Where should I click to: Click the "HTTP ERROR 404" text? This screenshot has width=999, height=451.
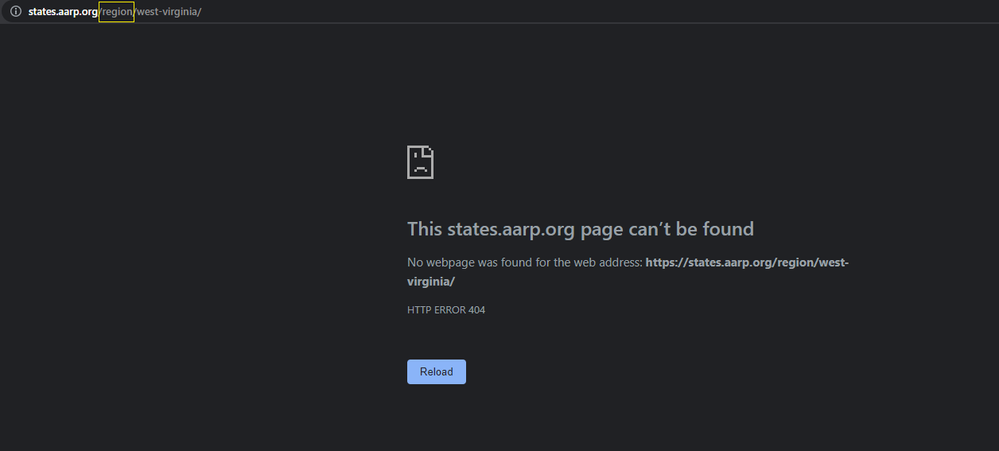click(x=445, y=310)
